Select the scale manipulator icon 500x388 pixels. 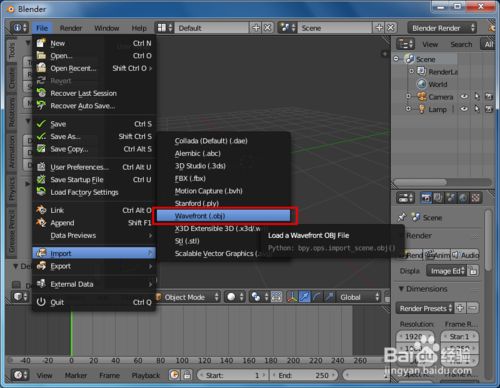point(329,297)
